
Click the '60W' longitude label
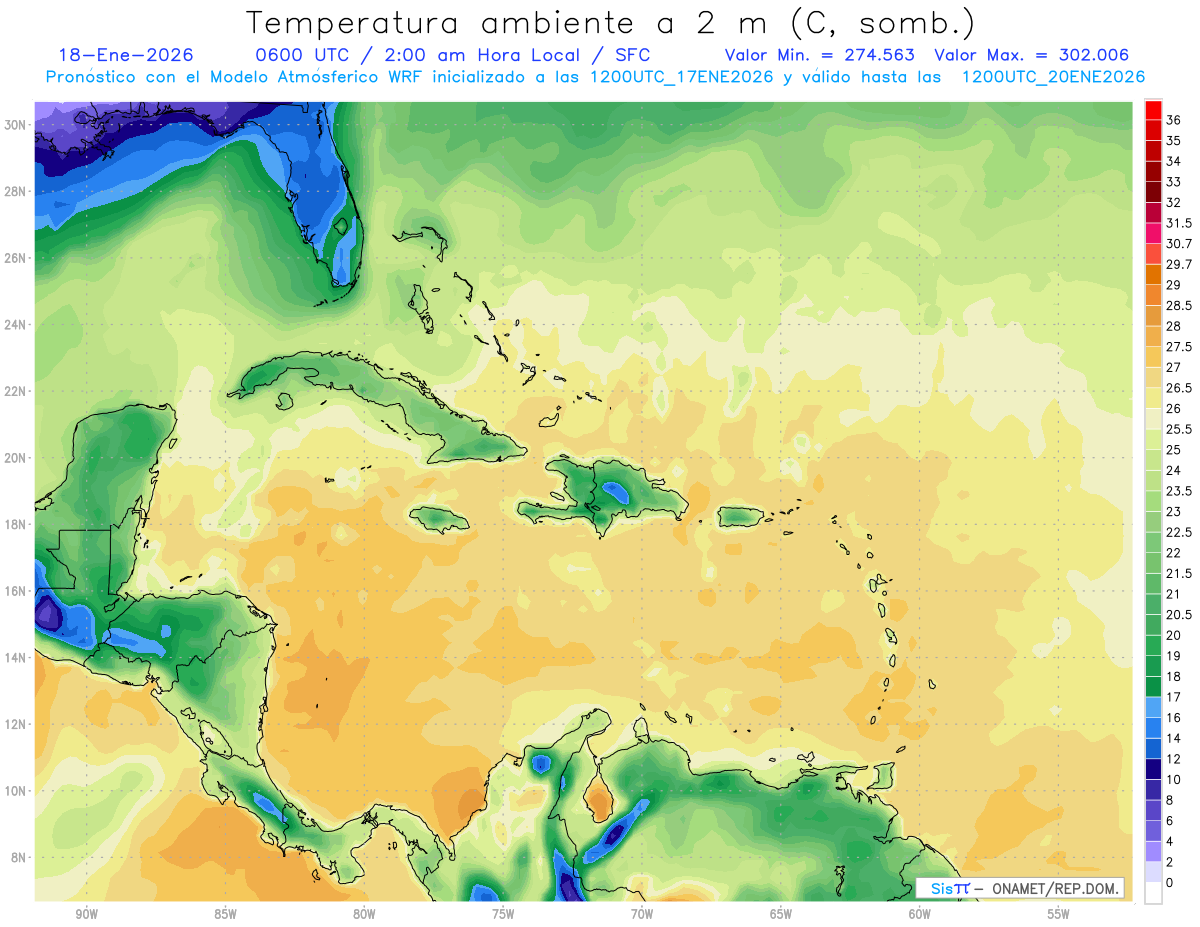(x=920, y=914)
